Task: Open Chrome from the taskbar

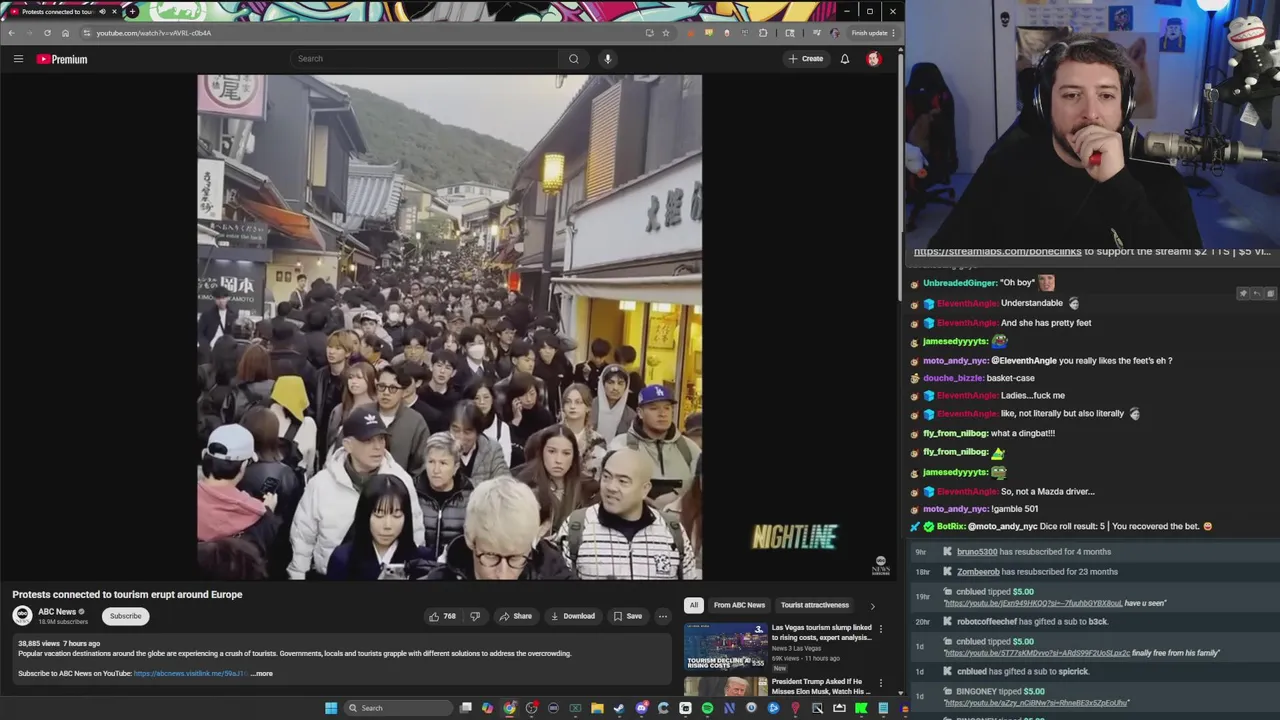Action: point(510,708)
